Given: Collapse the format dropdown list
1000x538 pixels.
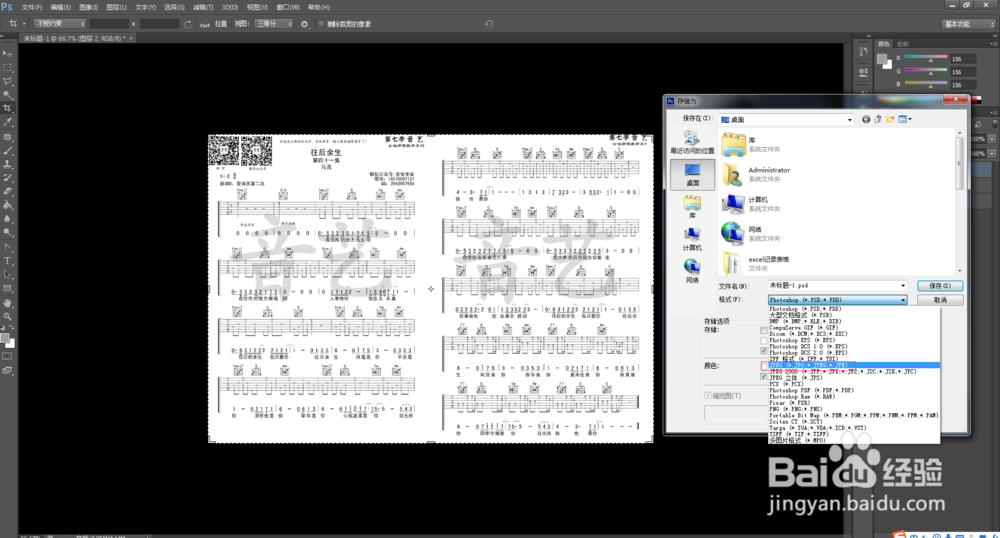Looking at the screenshot, I should (903, 300).
